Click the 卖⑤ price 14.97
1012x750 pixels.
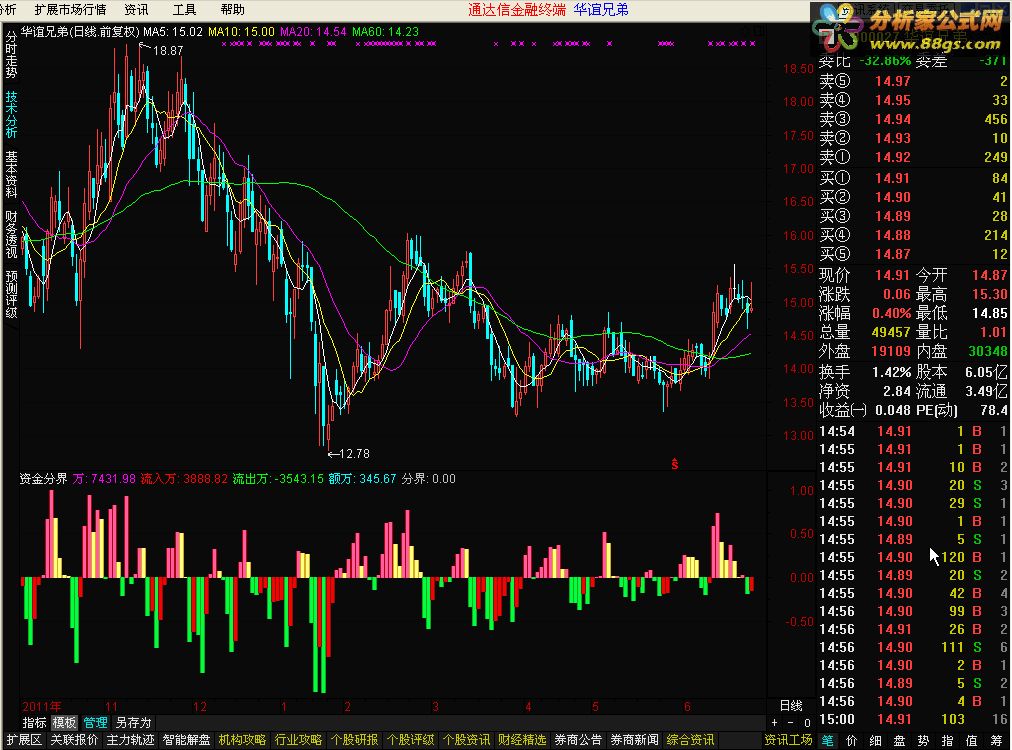(x=893, y=81)
